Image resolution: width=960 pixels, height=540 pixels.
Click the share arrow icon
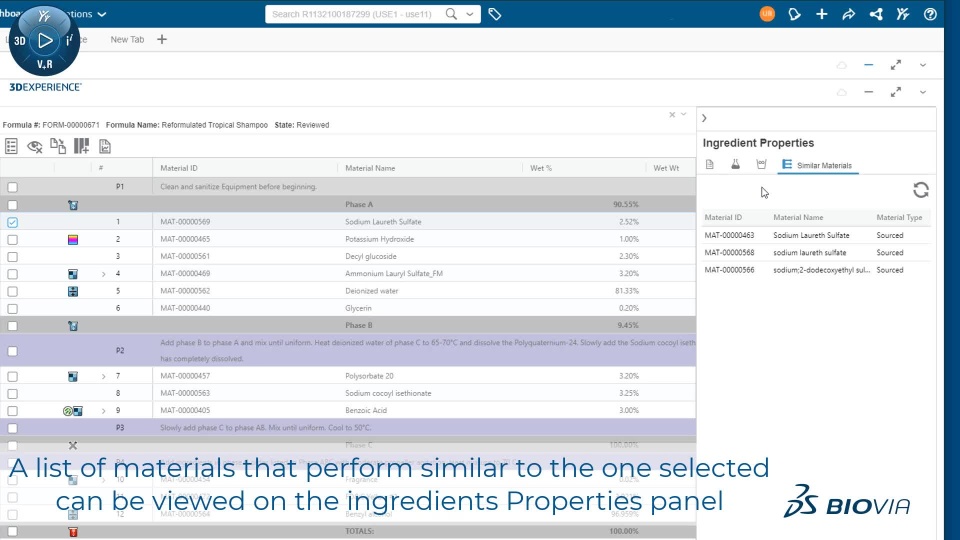pos(849,13)
